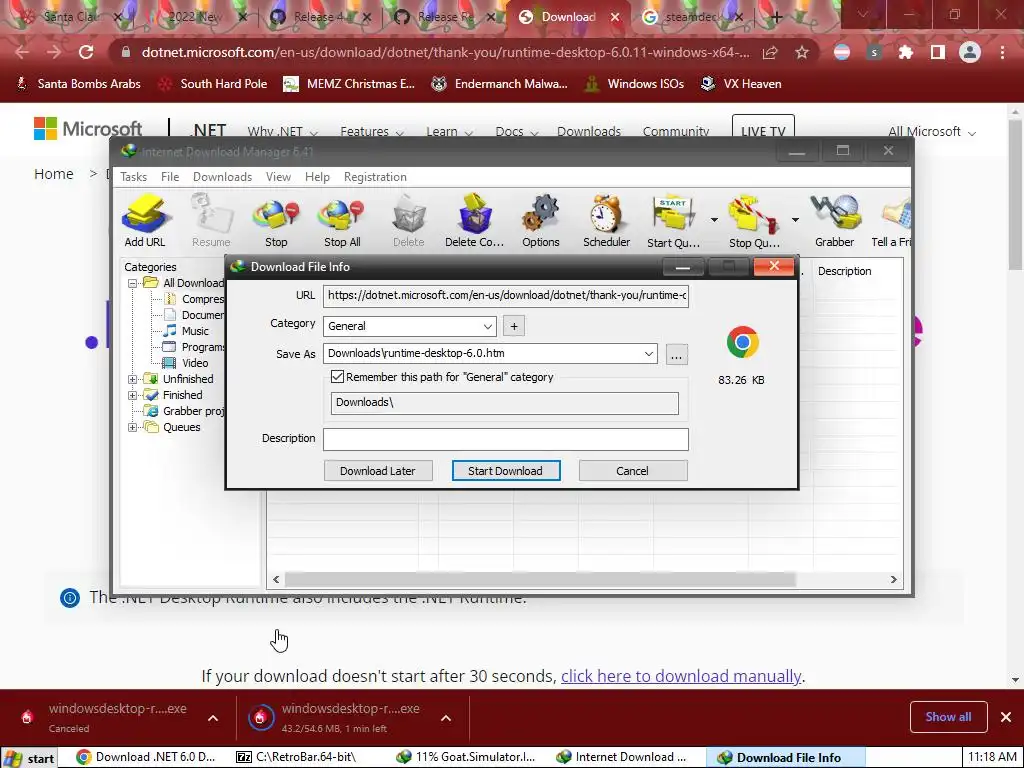
Task: Click the click here to download manually link
Action: (x=680, y=676)
